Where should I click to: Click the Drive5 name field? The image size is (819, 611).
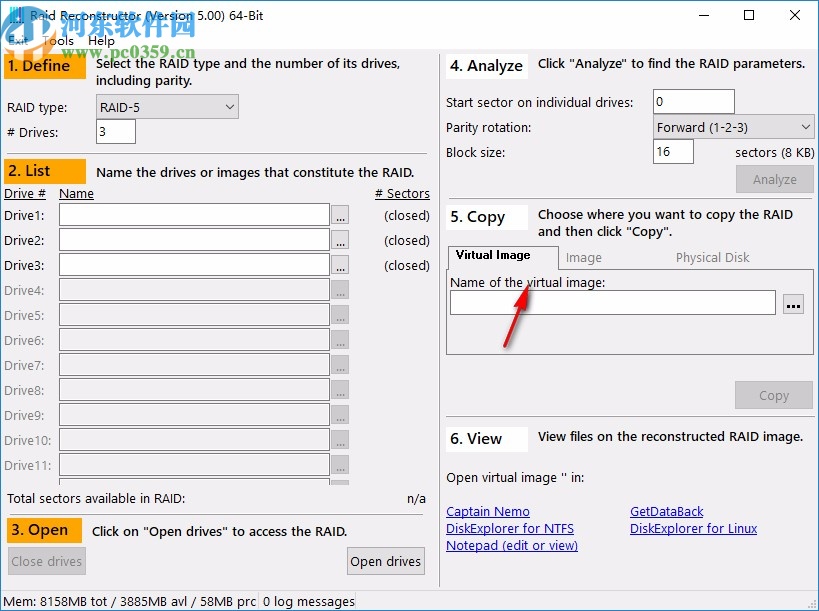click(194, 315)
